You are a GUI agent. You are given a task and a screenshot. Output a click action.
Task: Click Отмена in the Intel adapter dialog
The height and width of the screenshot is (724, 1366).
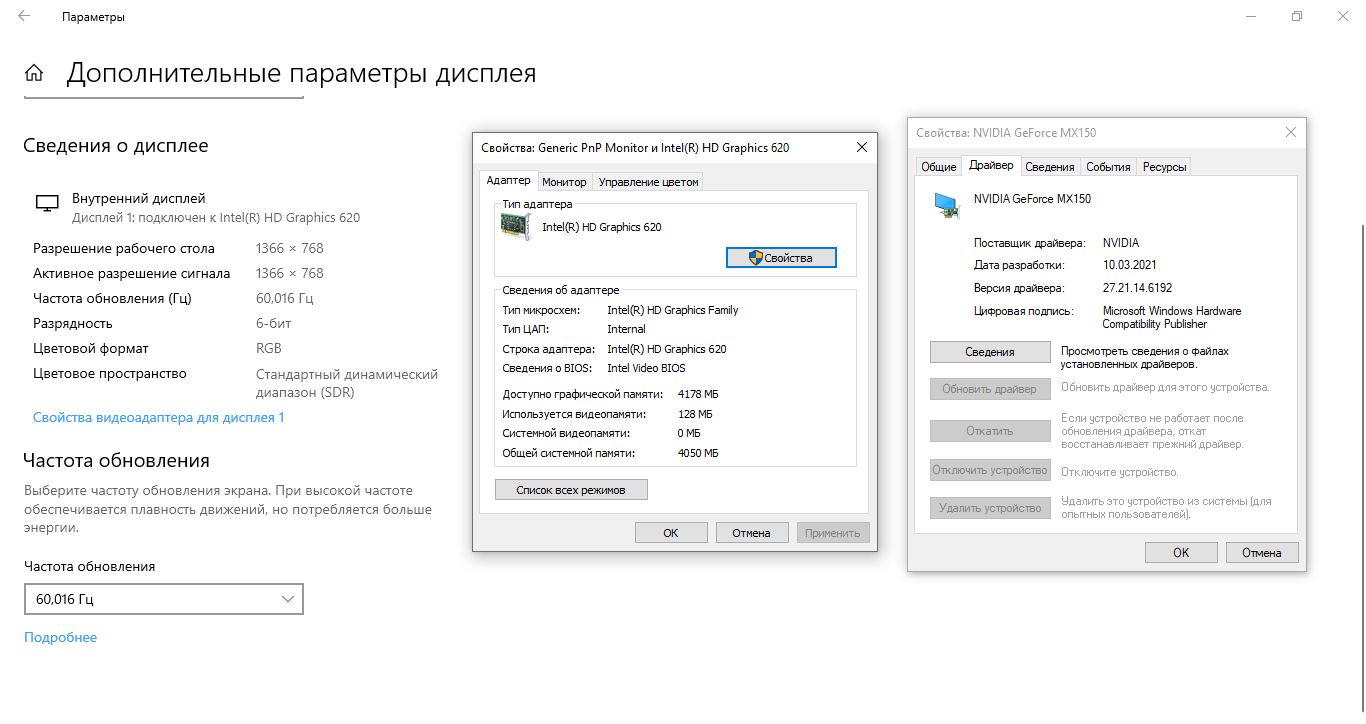(751, 533)
